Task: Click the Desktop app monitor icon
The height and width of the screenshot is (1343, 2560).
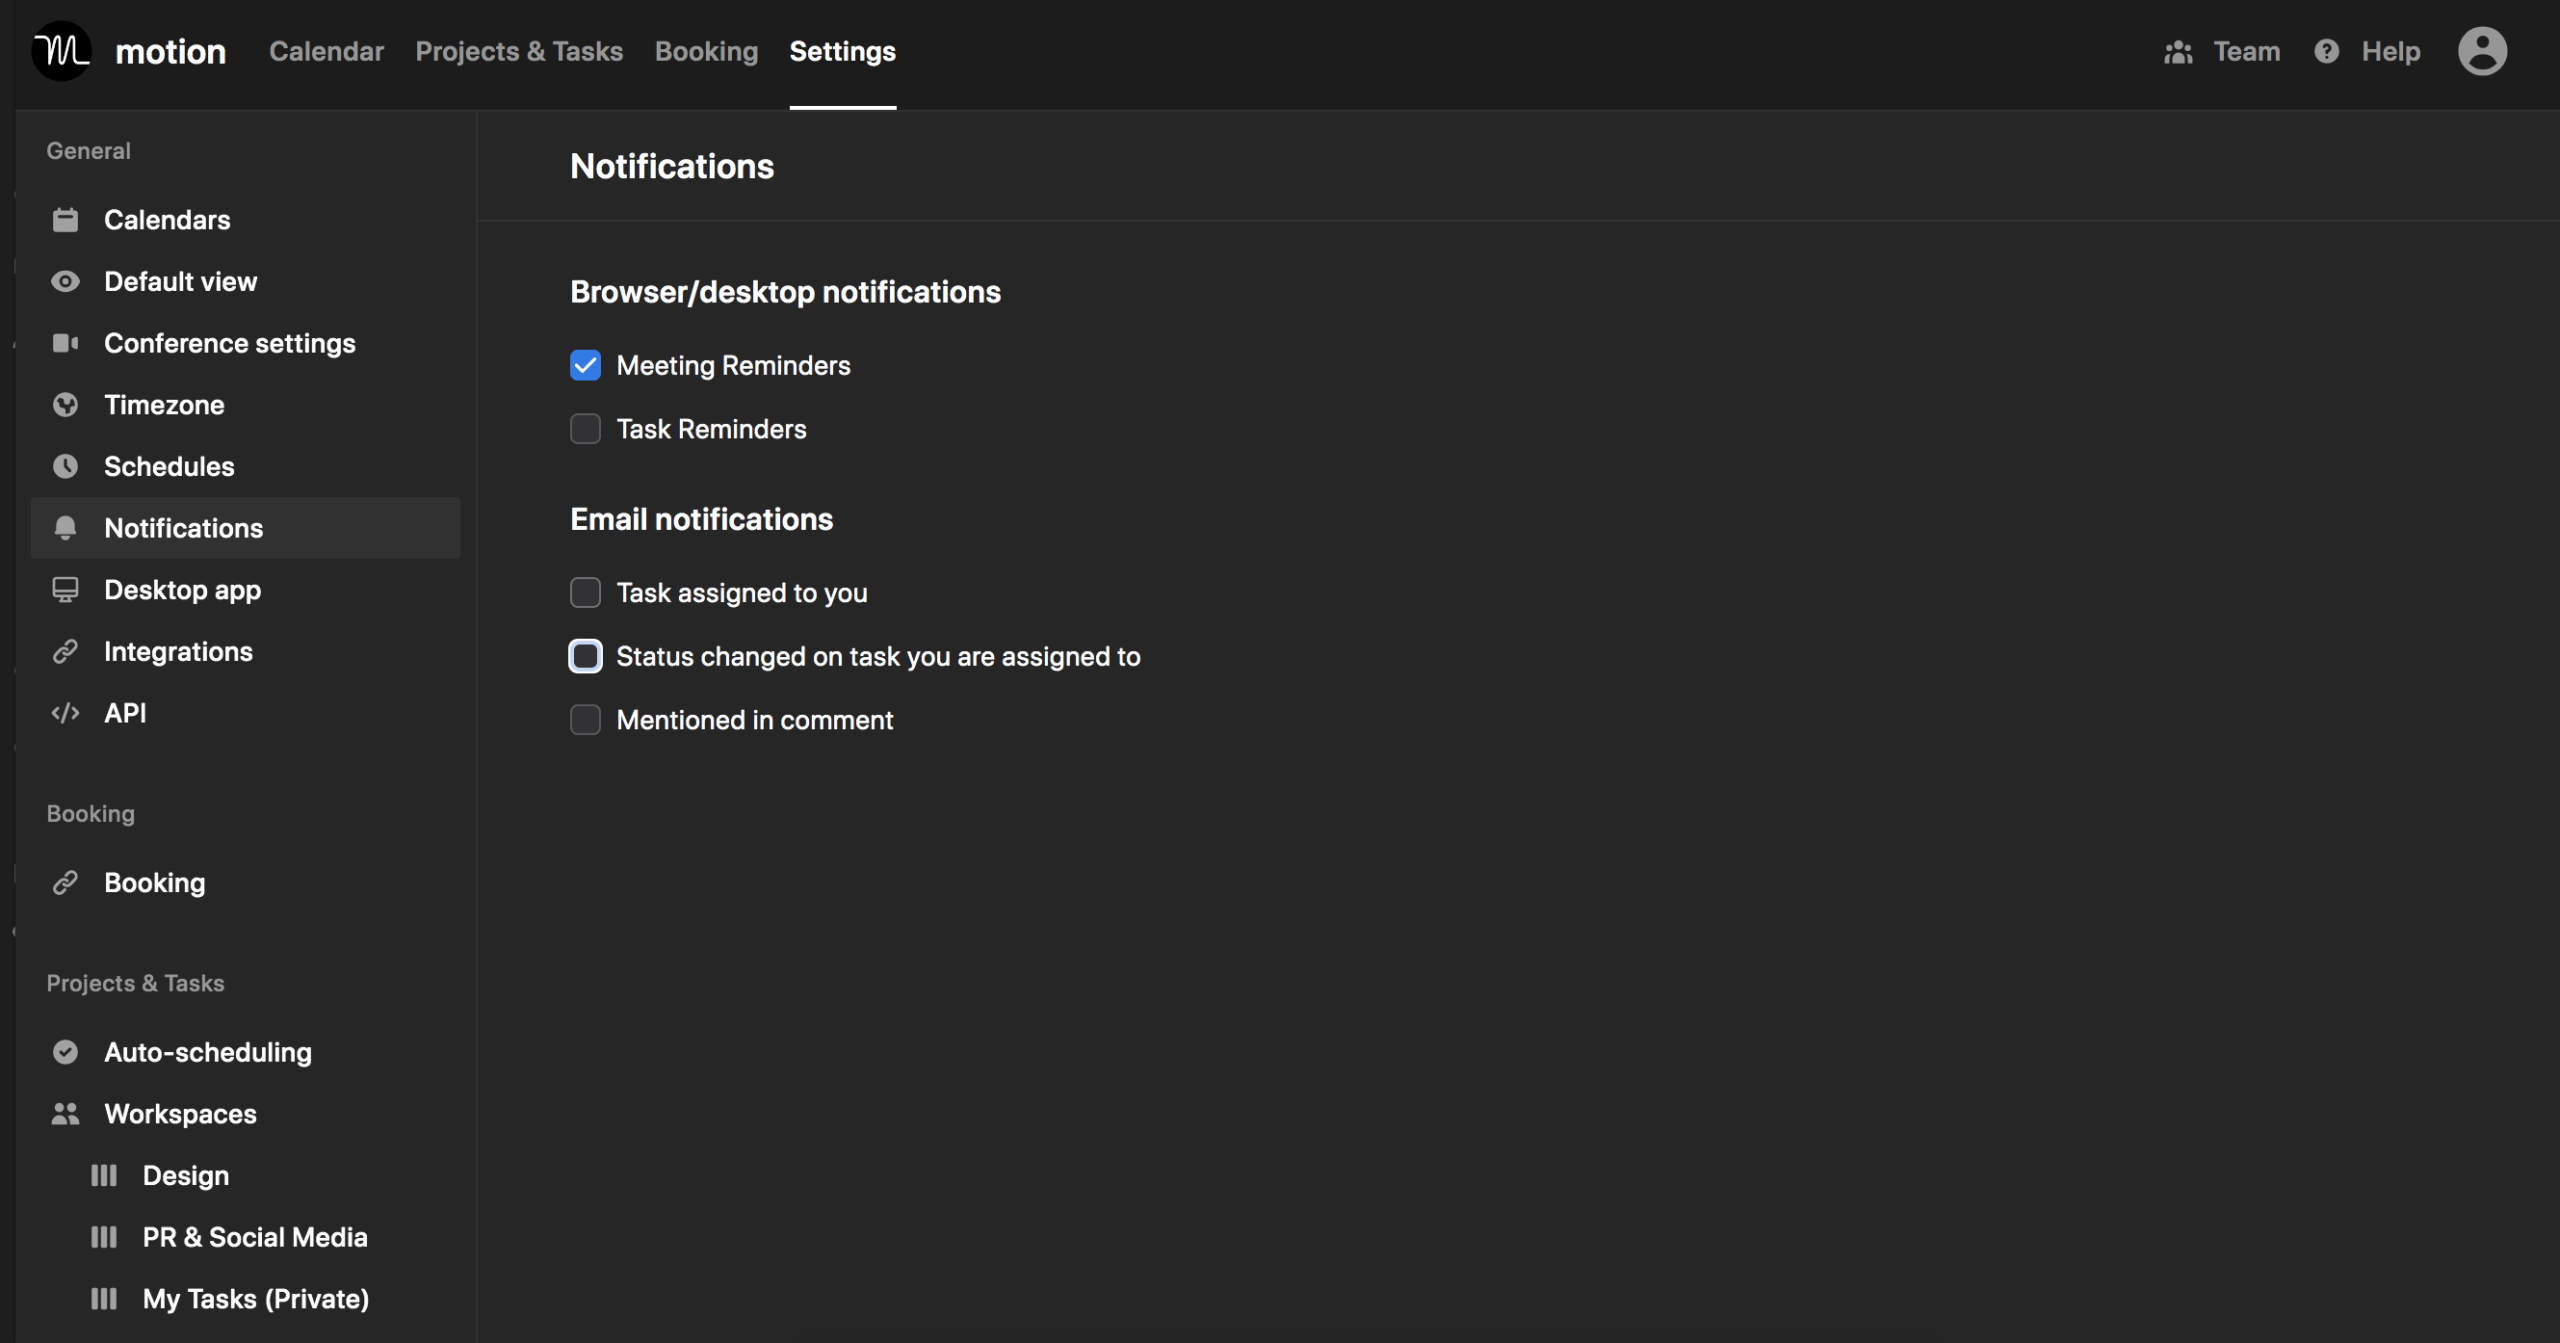Action: pyautogui.click(x=65, y=590)
